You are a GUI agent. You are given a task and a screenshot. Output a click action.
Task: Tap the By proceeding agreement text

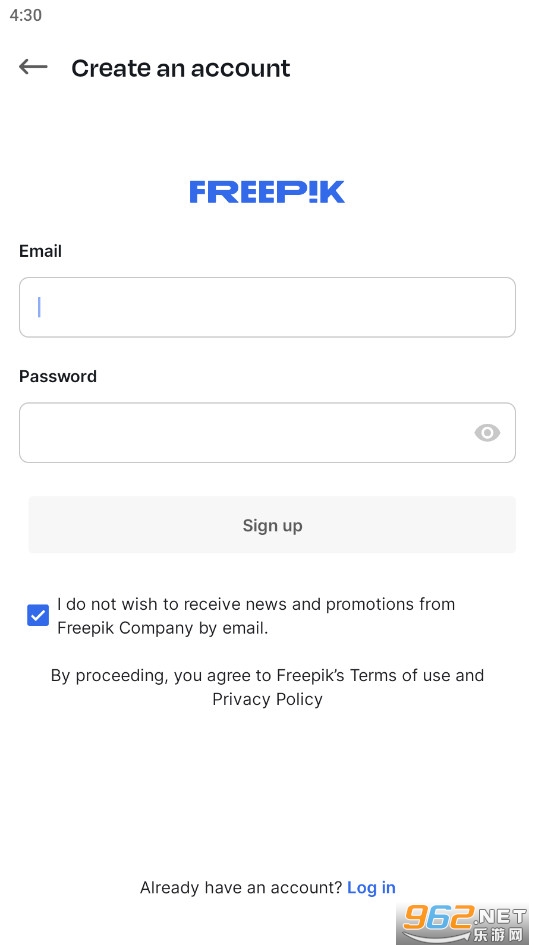click(x=268, y=687)
